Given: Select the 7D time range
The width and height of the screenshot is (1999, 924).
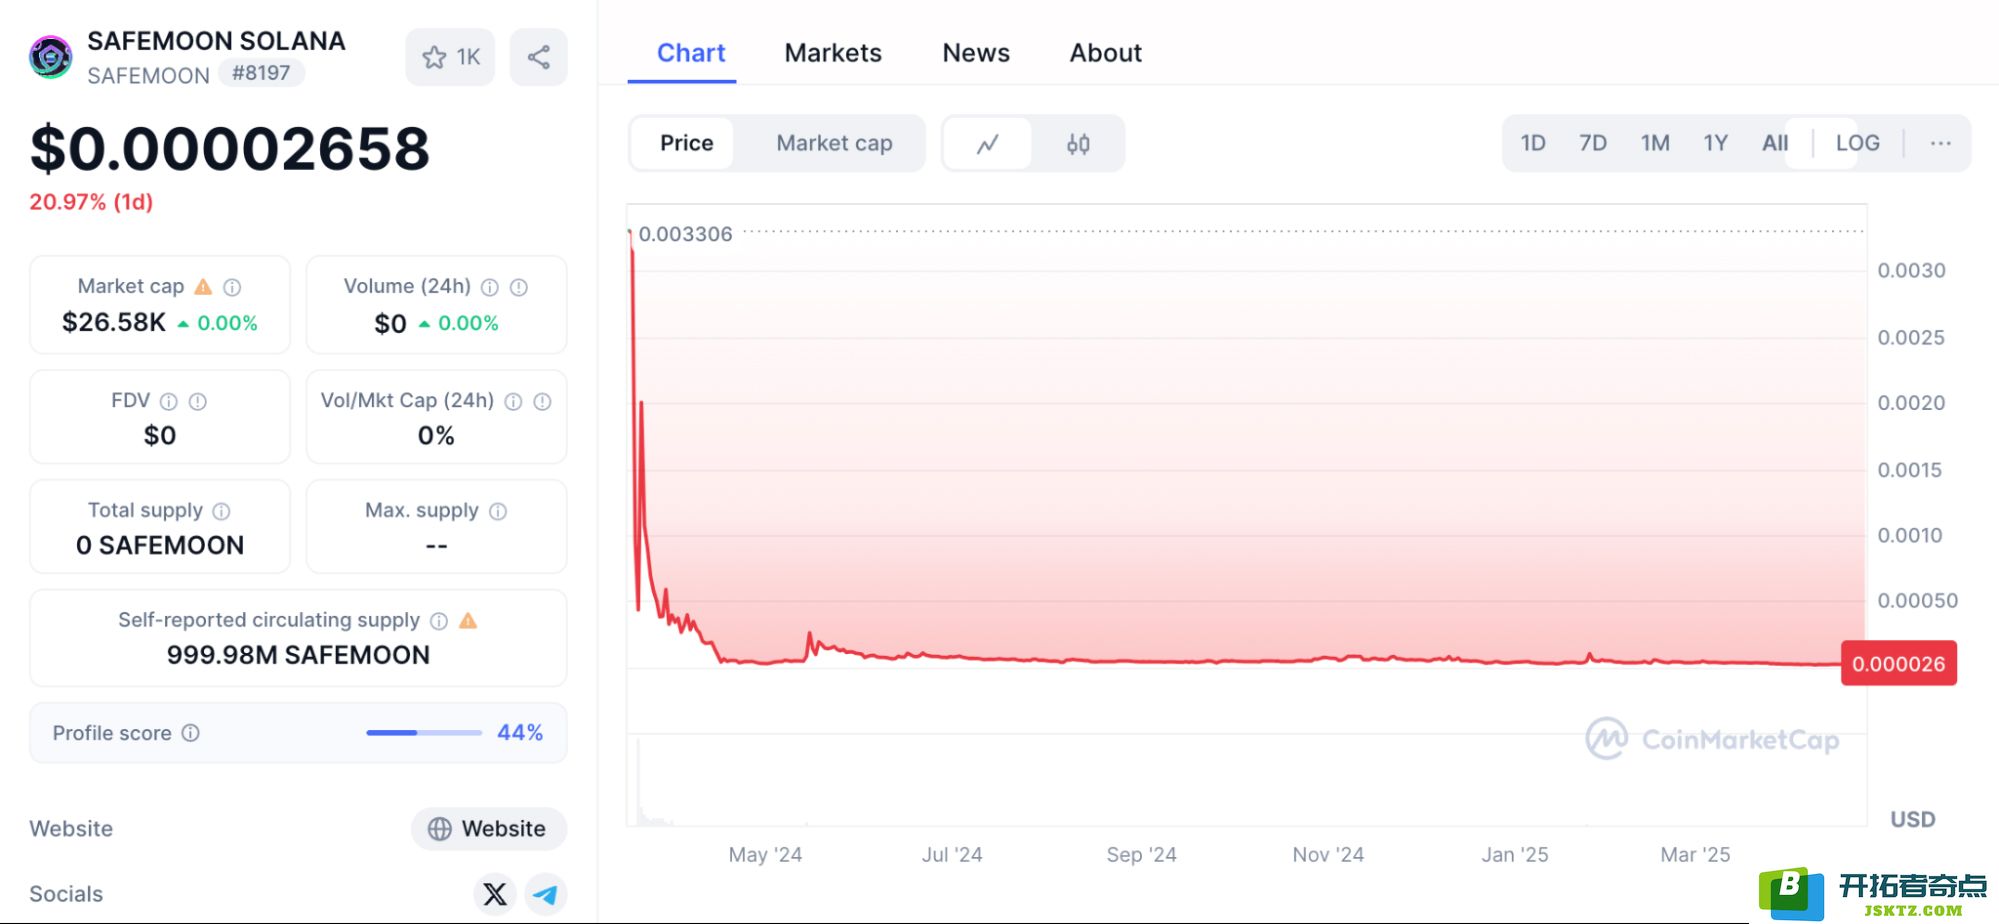Looking at the screenshot, I should point(1593,143).
